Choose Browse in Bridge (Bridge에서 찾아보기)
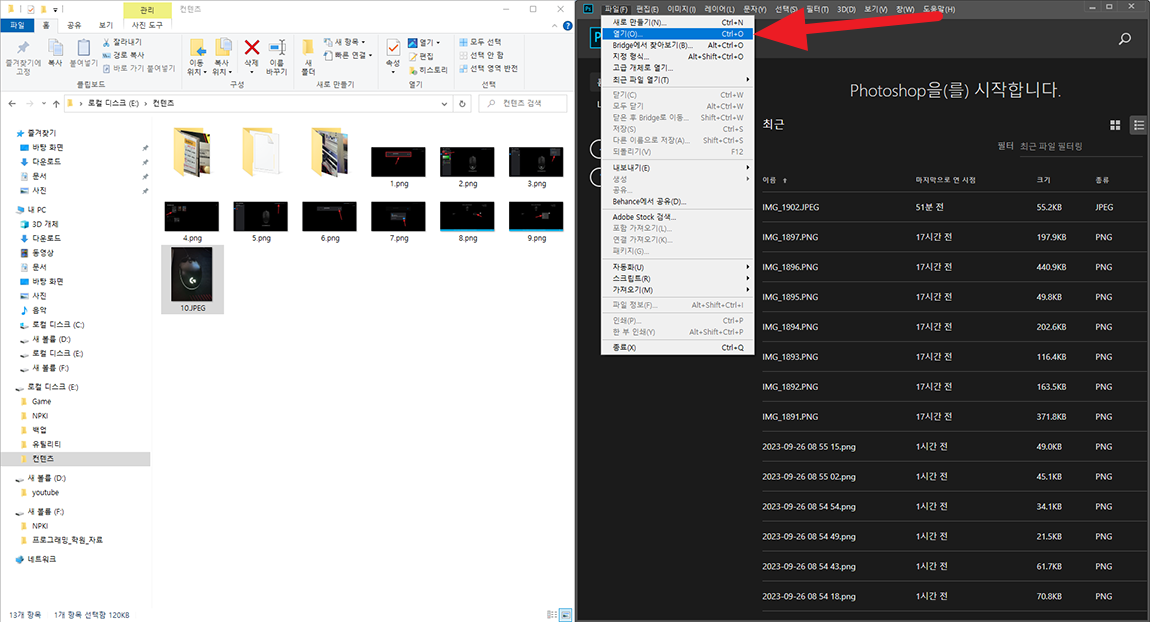1150x622 pixels. click(x=677, y=45)
